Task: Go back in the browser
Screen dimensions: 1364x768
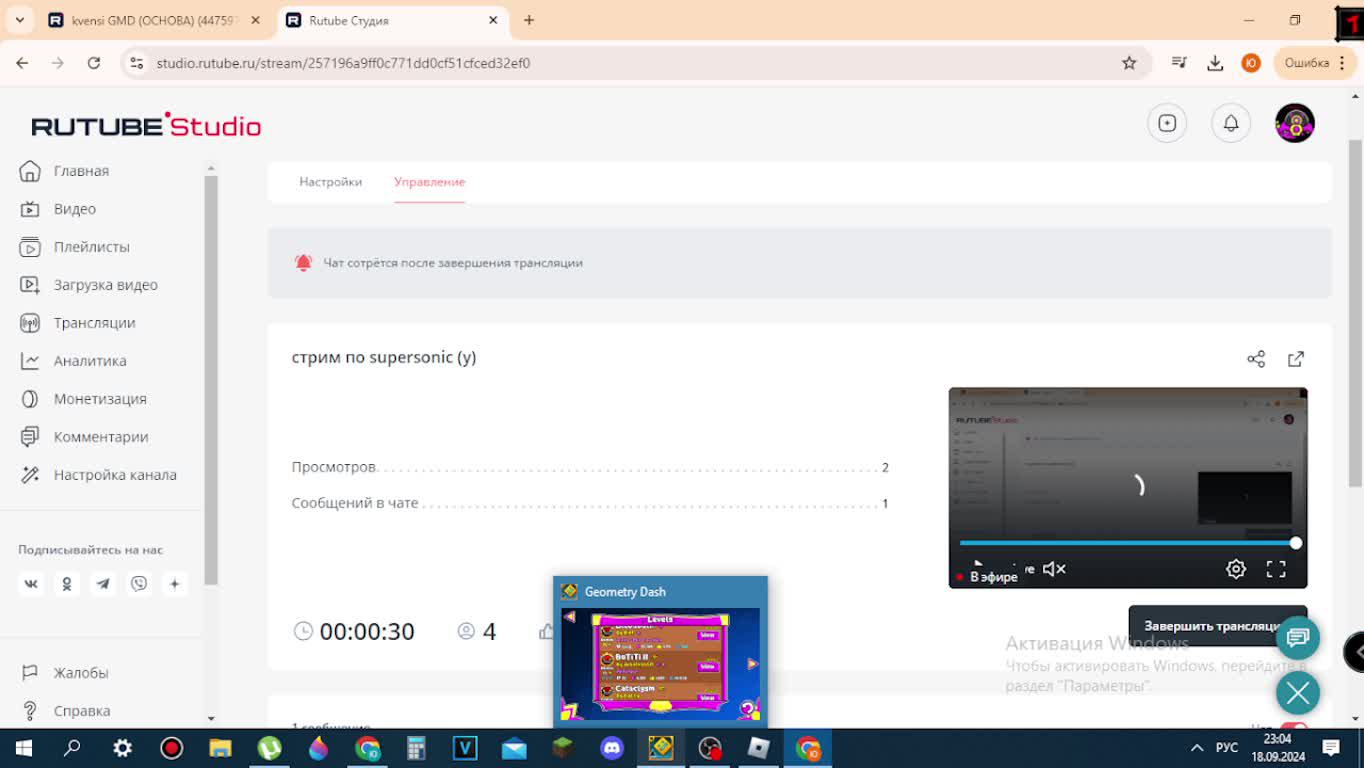Action: click(x=22, y=63)
